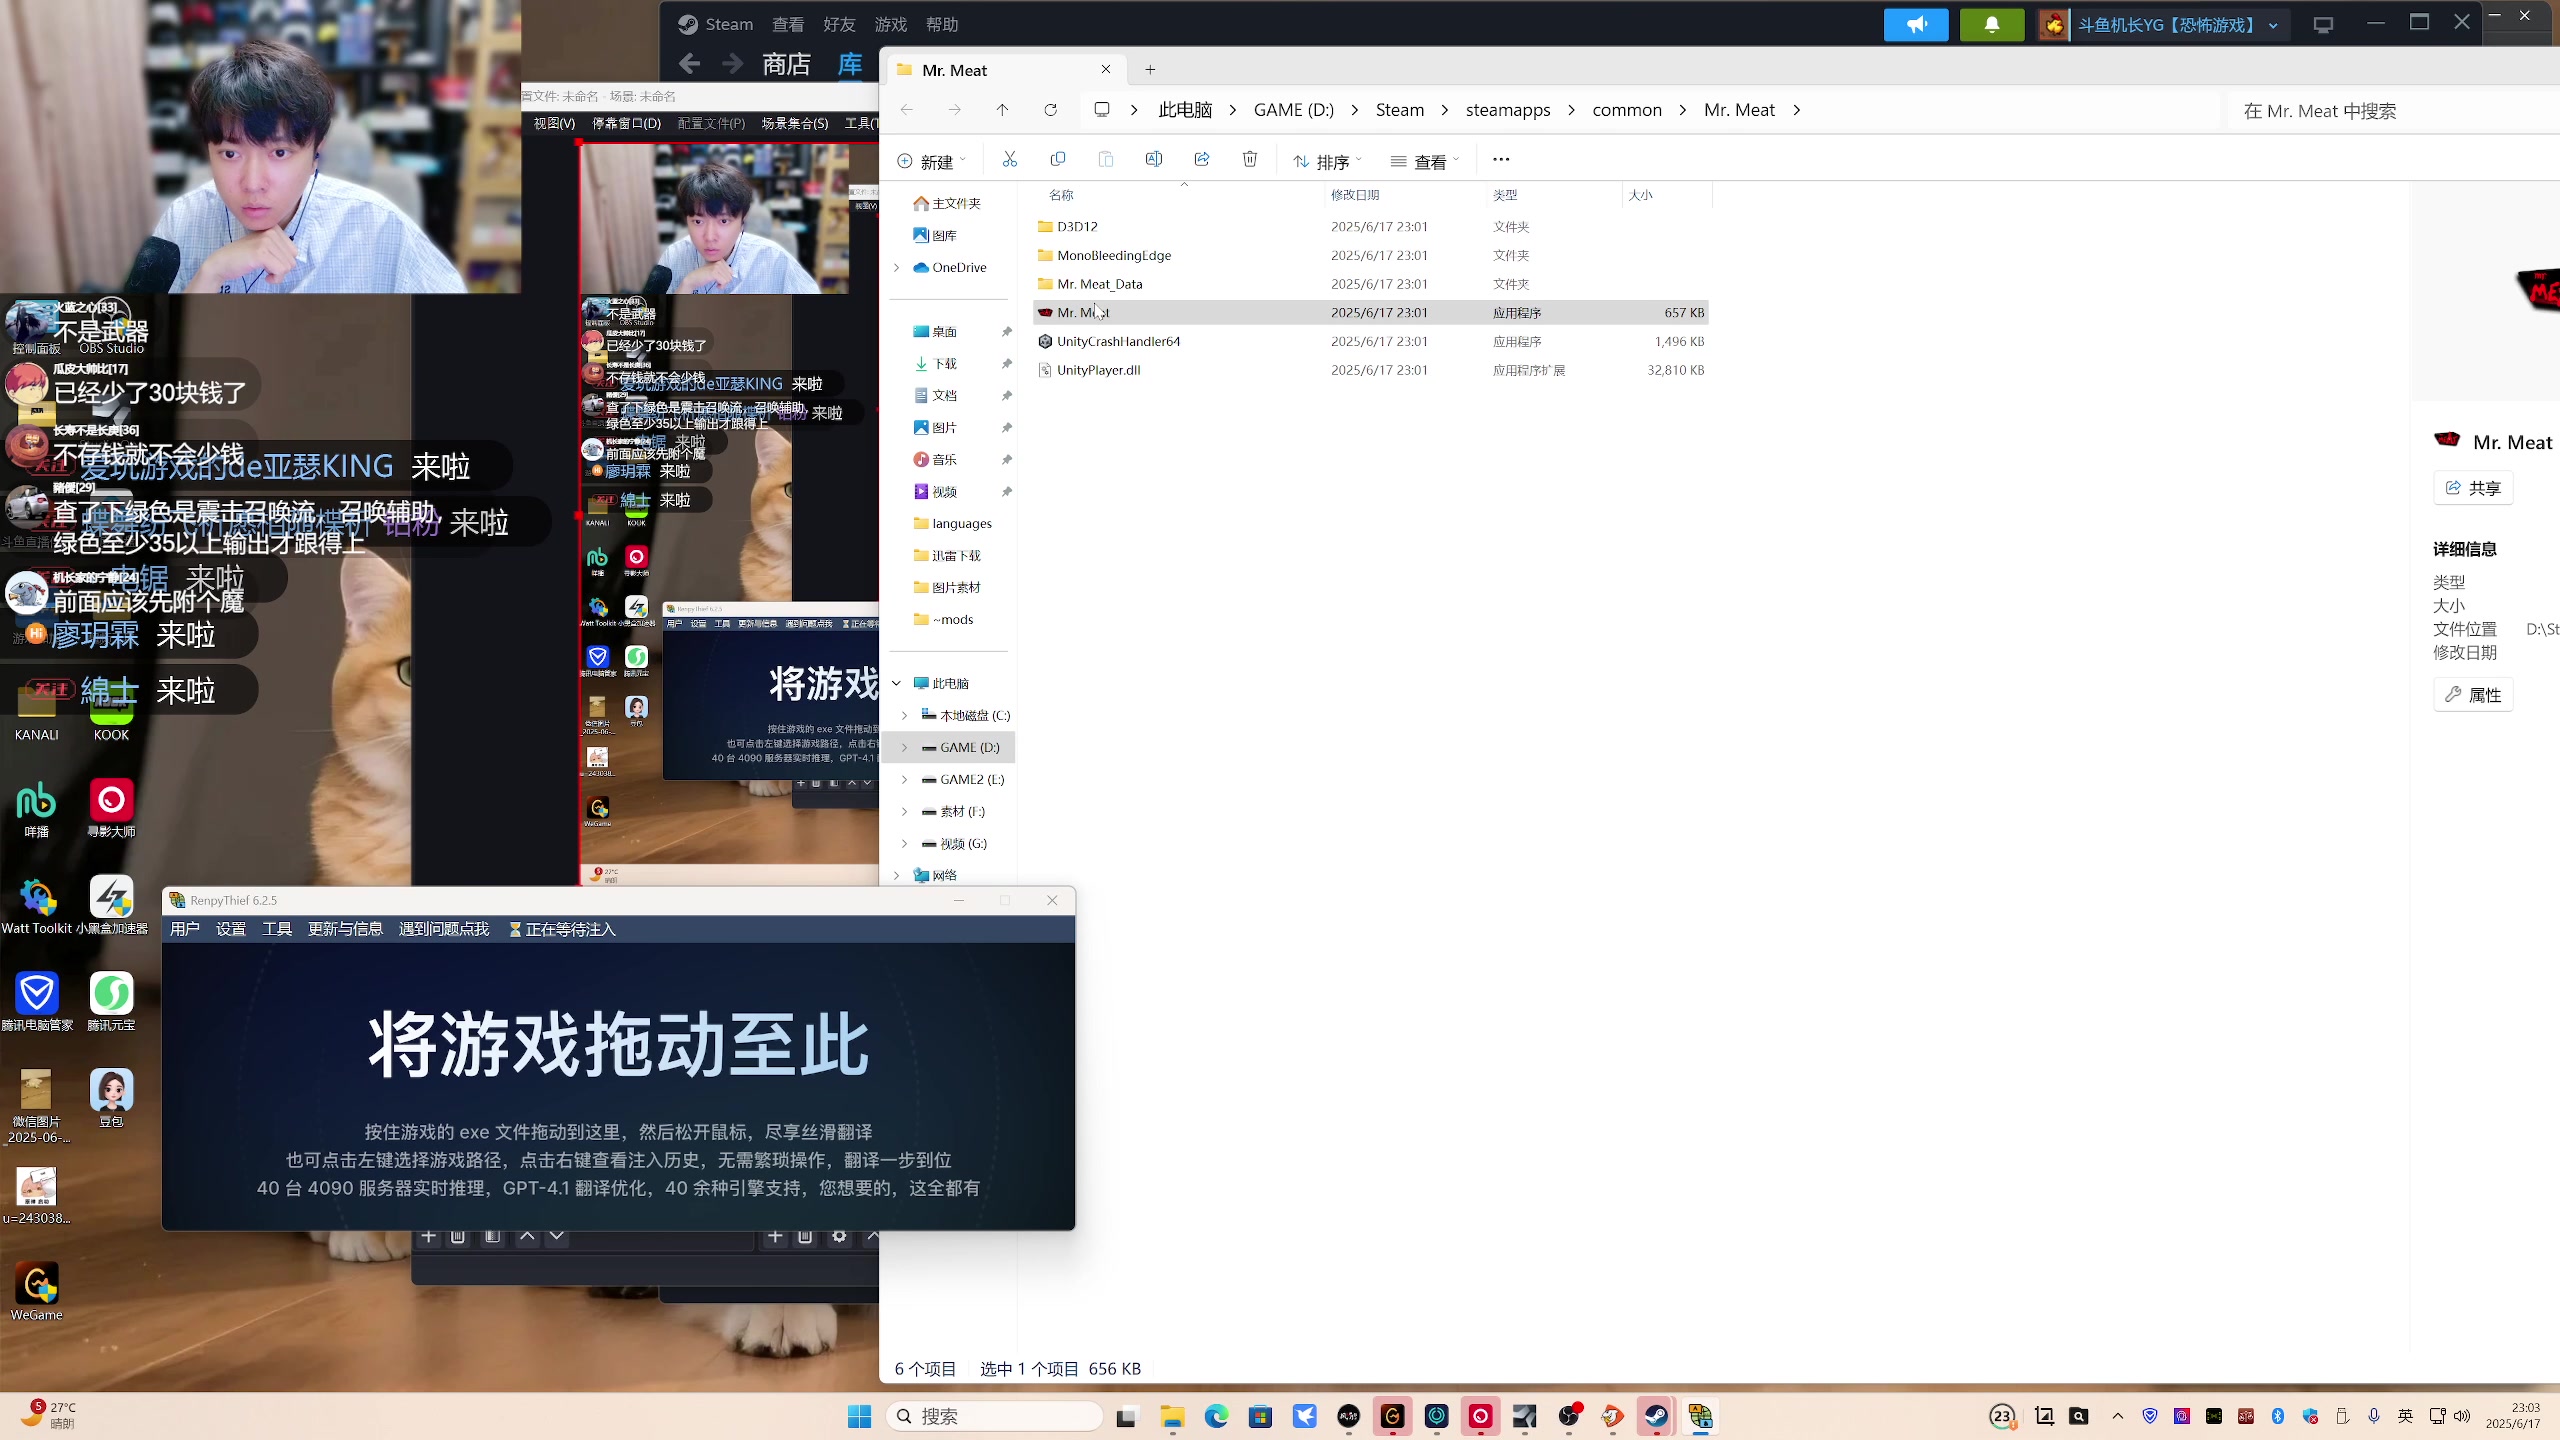Open 腾讯元宝 desktop icon
The image size is (2560, 1440).
pos(111,1002)
